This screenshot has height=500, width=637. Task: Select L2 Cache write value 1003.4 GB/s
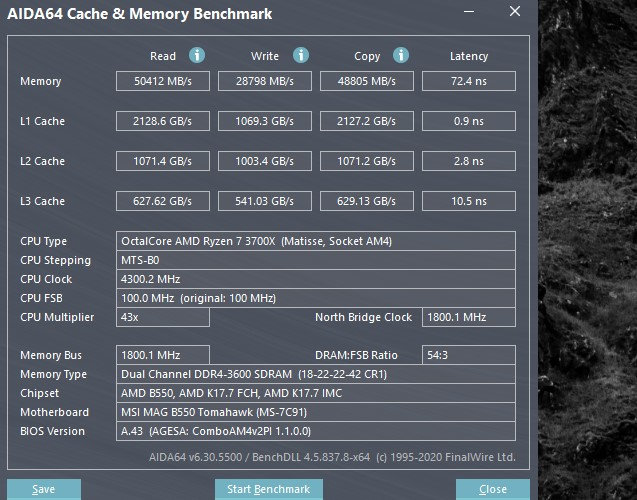pos(265,161)
